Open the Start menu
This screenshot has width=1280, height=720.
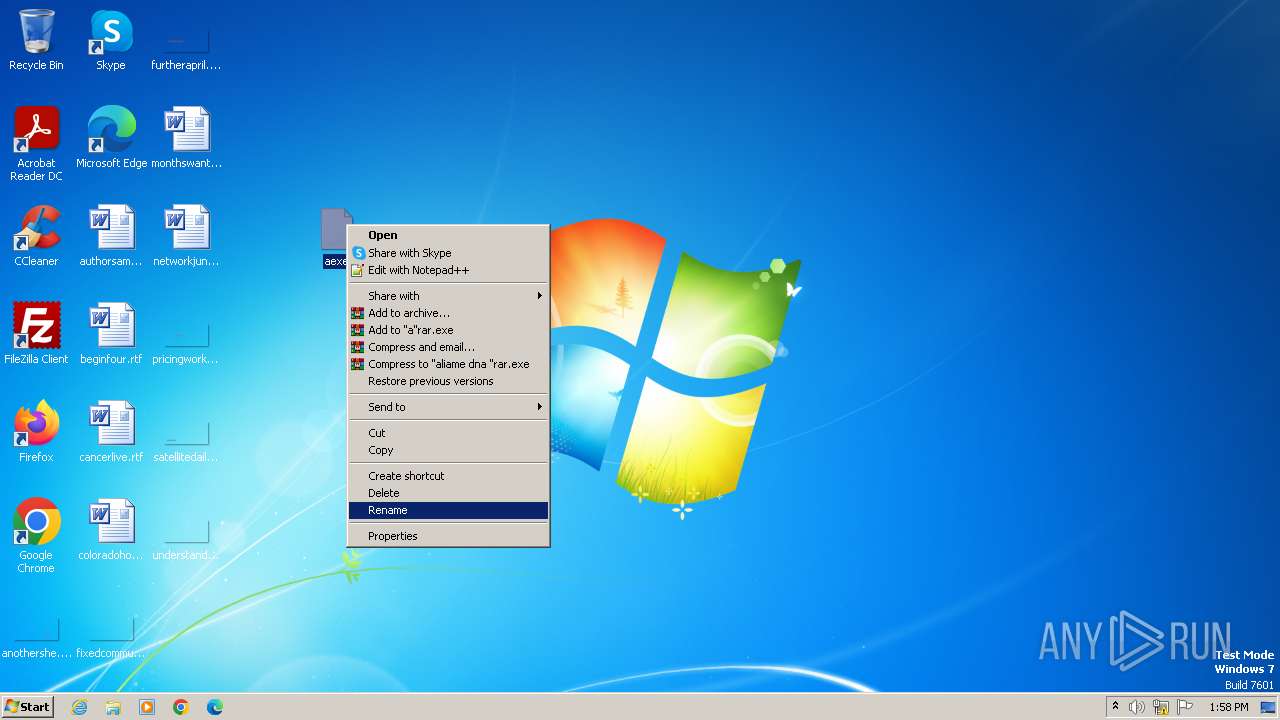[27, 707]
